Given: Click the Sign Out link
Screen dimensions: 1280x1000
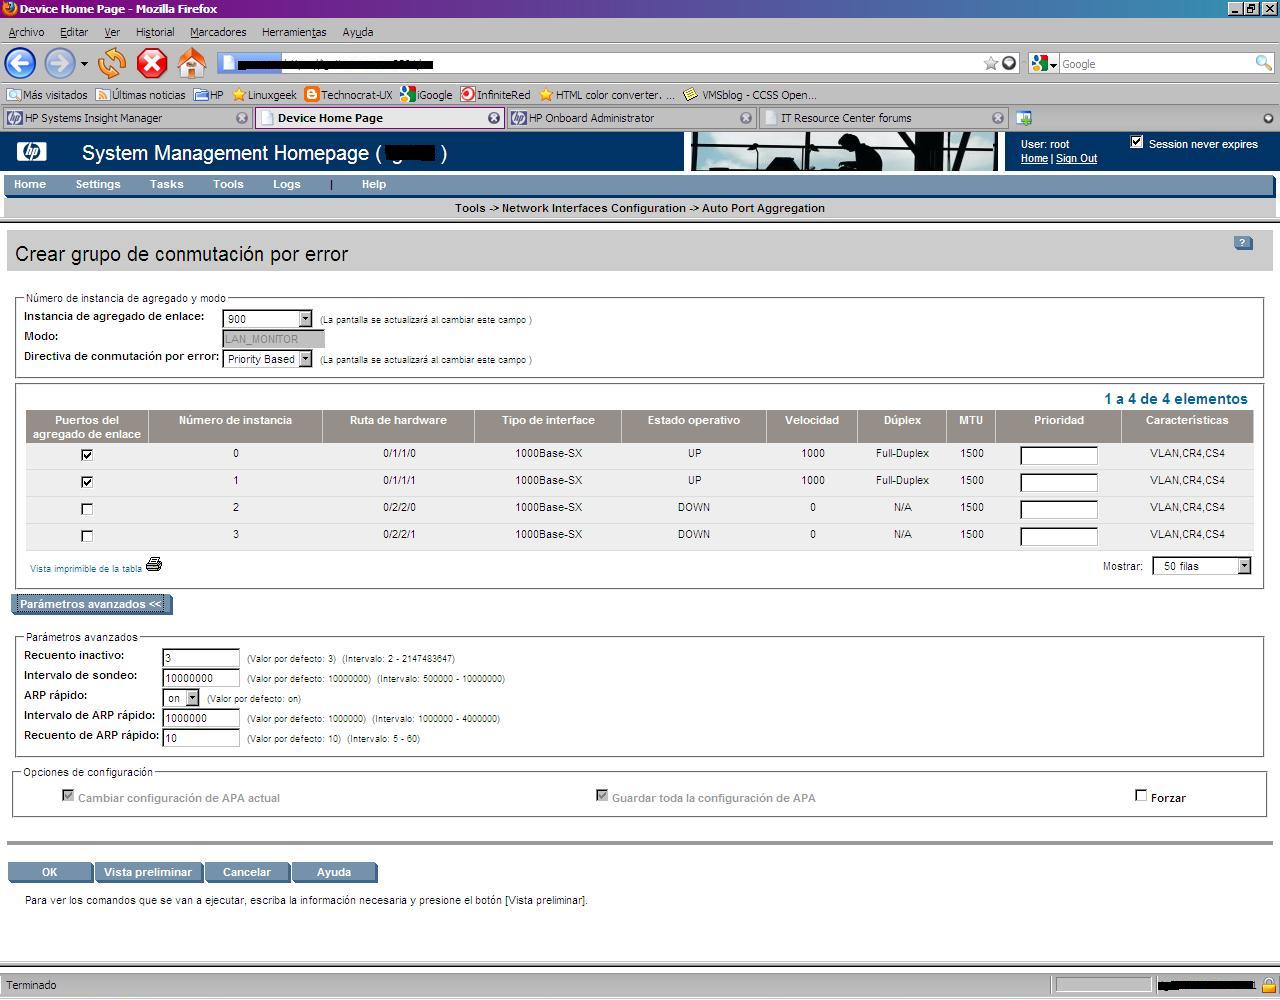Looking at the screenshot, I should (x=1076, y=159).
